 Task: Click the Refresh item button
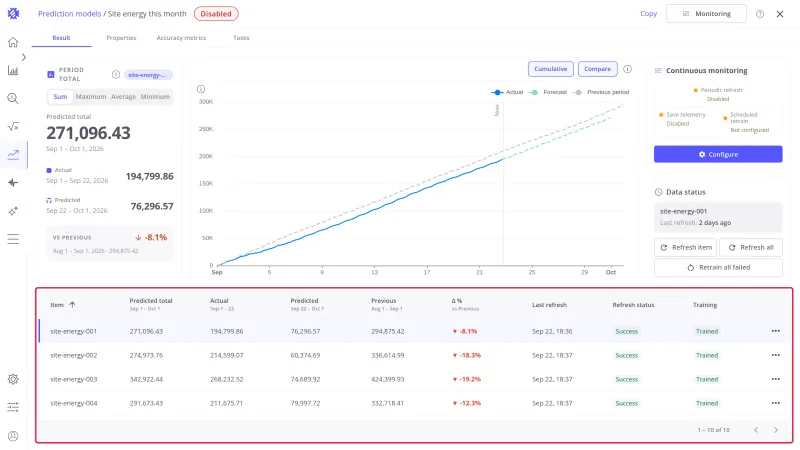point(685,247)
